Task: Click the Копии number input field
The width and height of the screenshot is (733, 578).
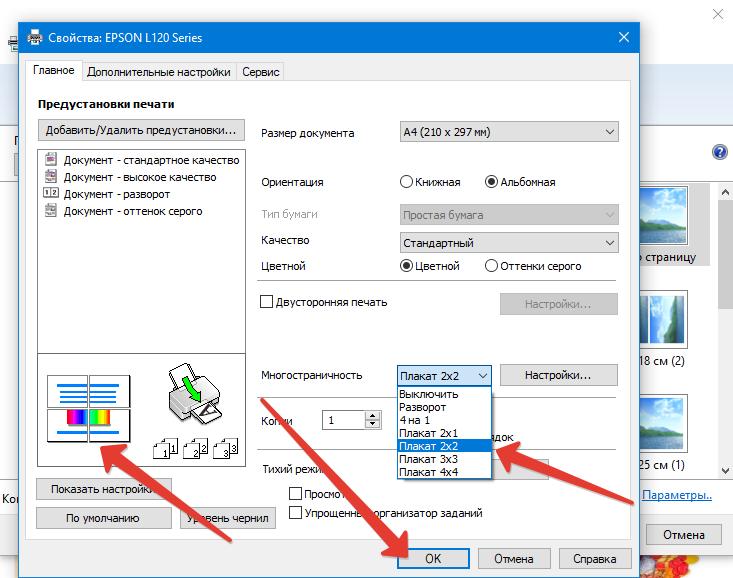Action: [x=343, y=420]
